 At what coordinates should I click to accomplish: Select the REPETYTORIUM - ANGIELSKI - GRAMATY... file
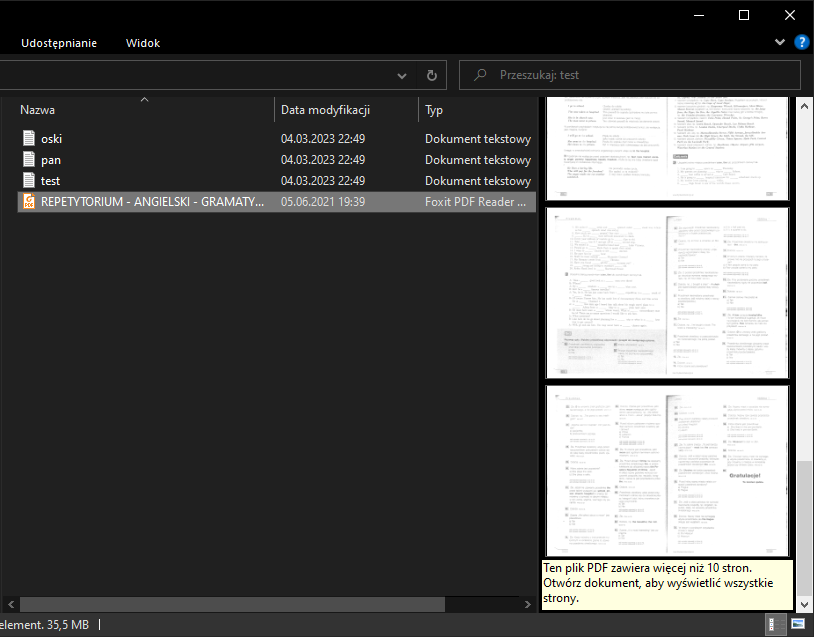[x=152, y=201]
